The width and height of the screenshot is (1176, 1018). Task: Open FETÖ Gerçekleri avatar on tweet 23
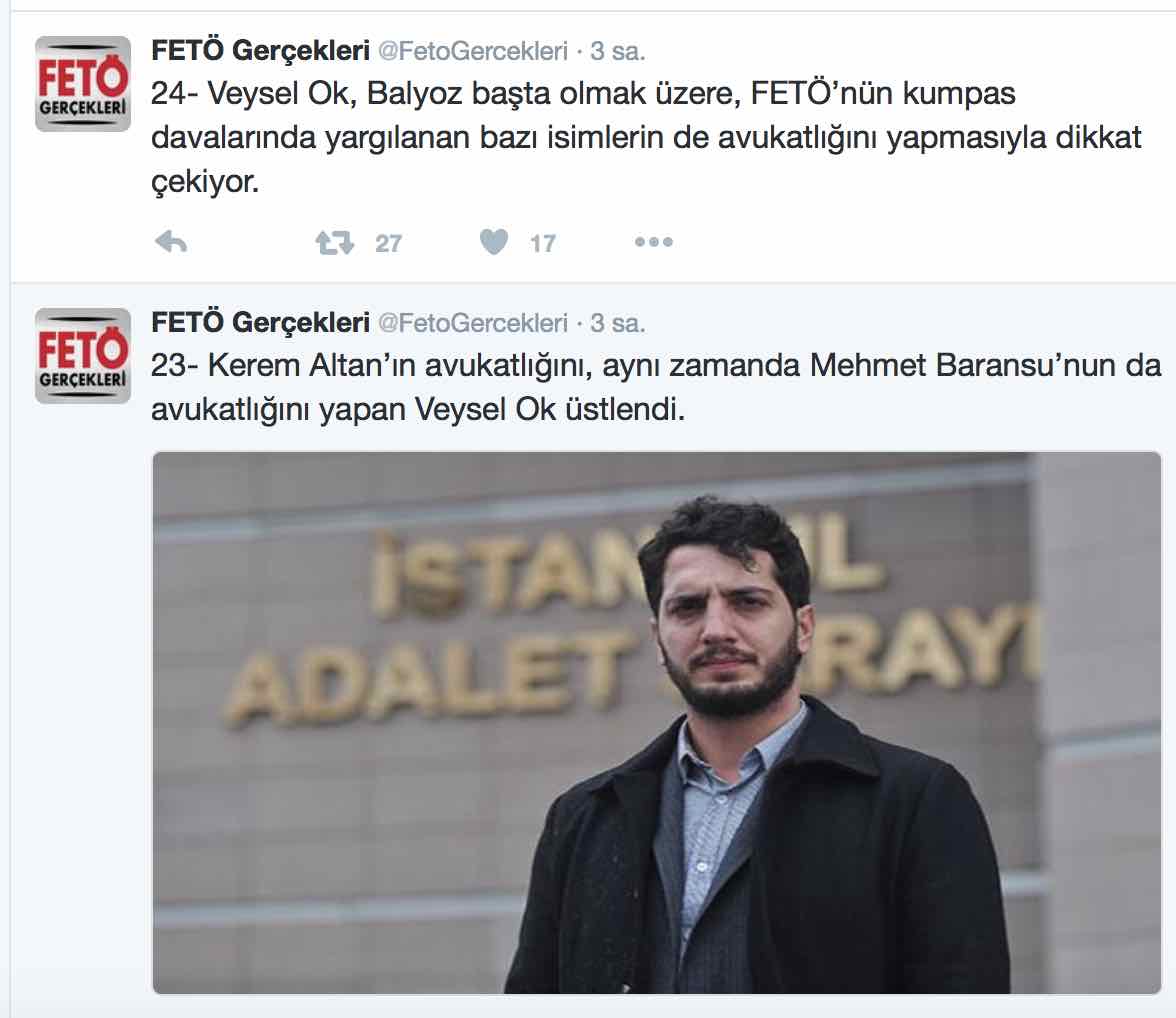(x=83, y=356)
